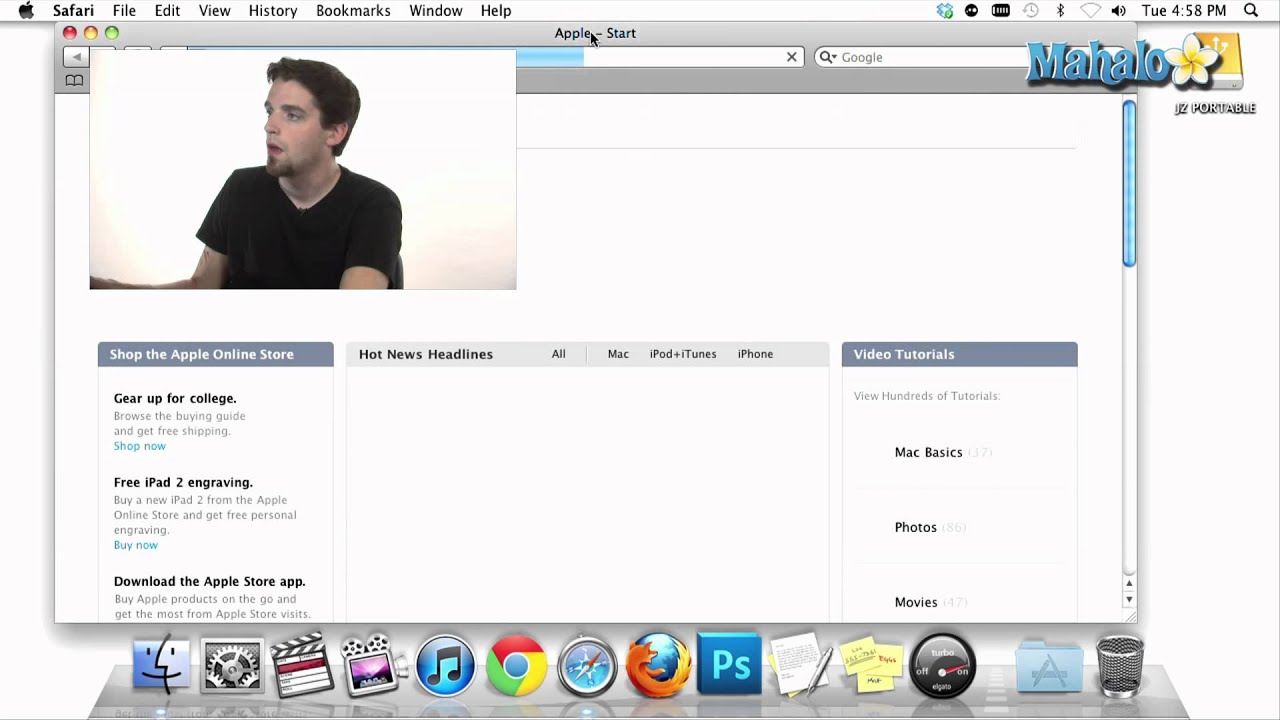Click Download the Apple Store app heading
The width and height of the screenshot is (1280, 720).
click(210, 581)
